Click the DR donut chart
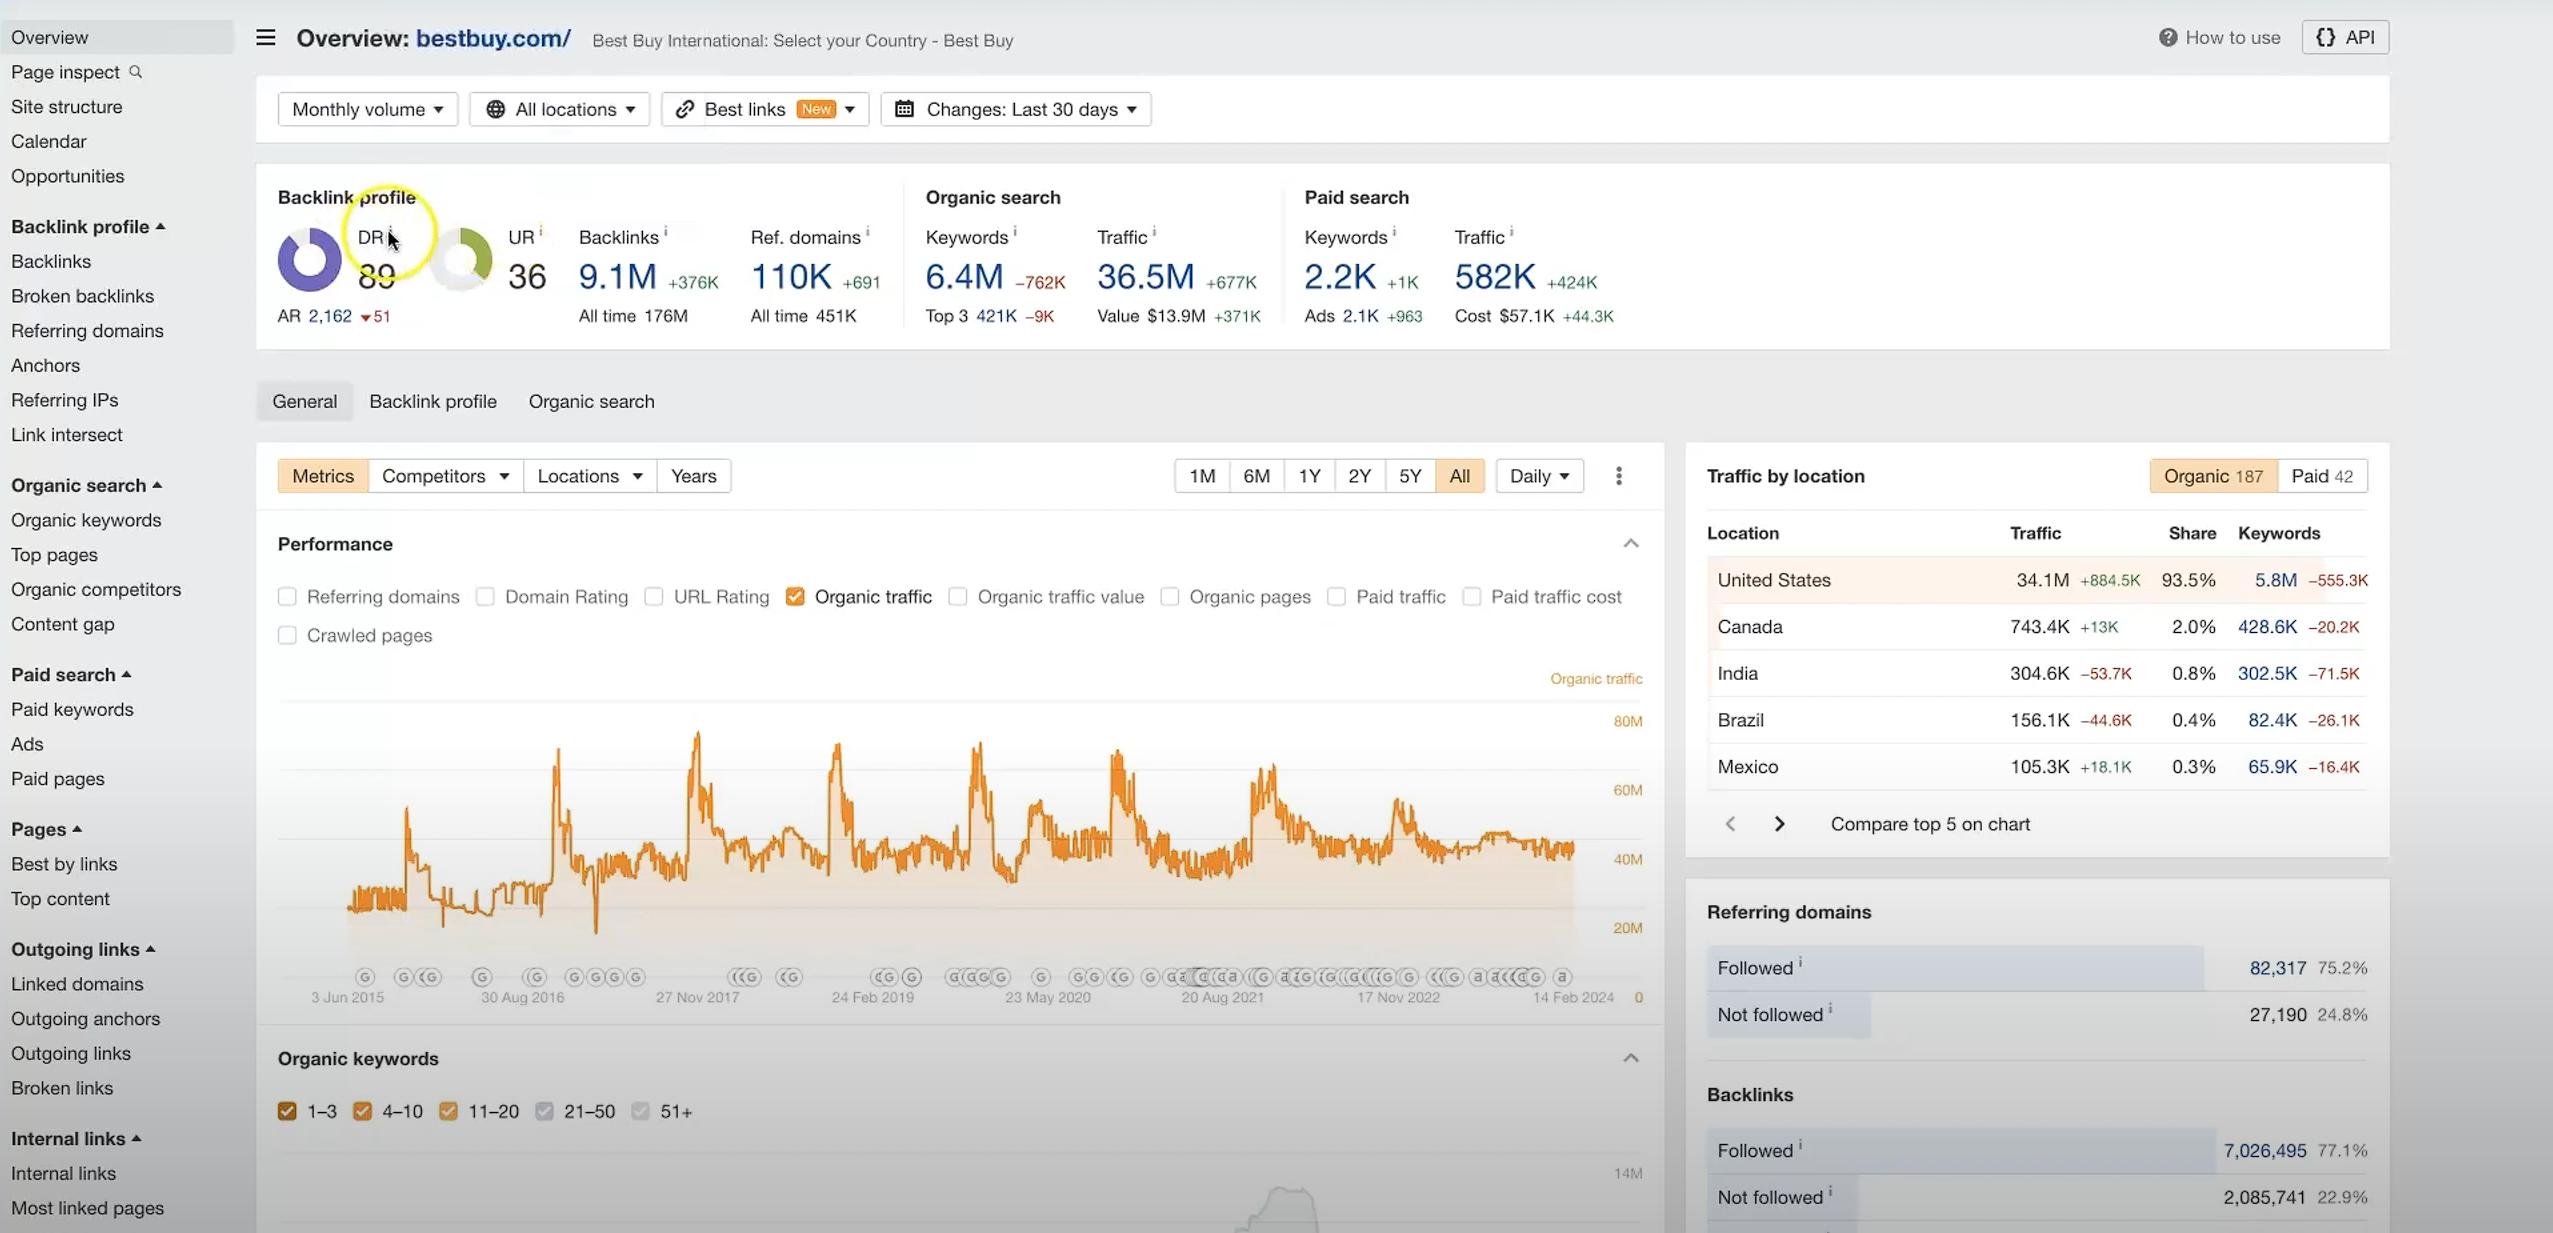The image size is (2553, 1233). 310,259
